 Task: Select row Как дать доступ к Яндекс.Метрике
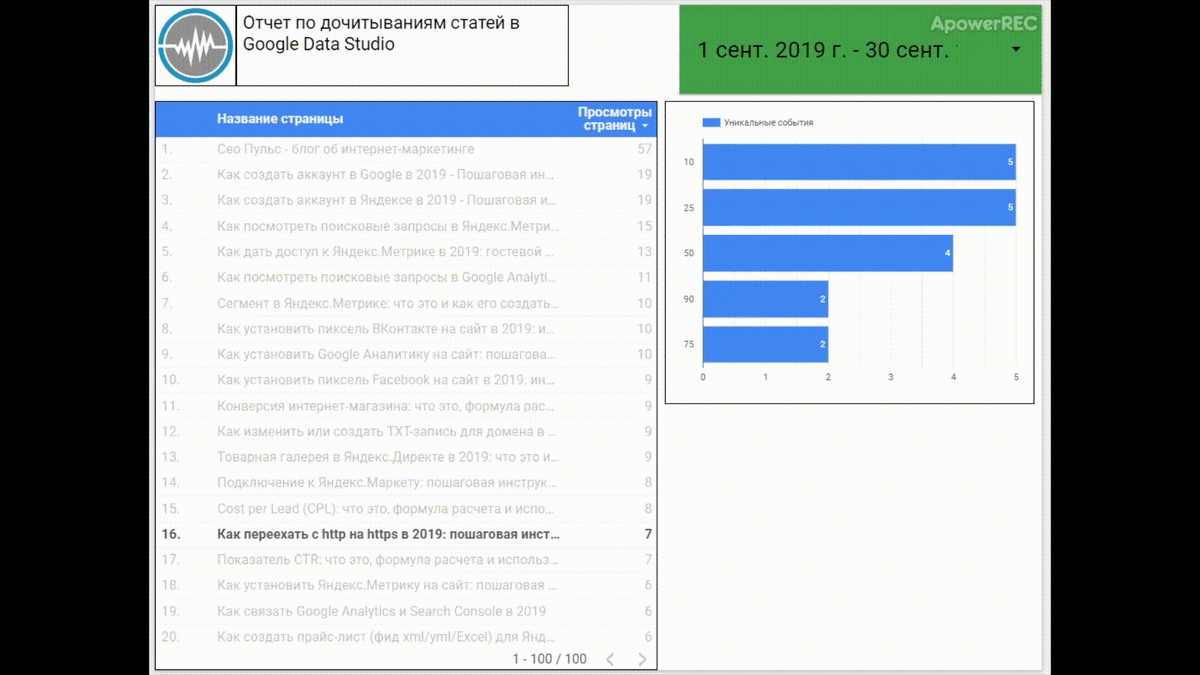click(405, 252)
